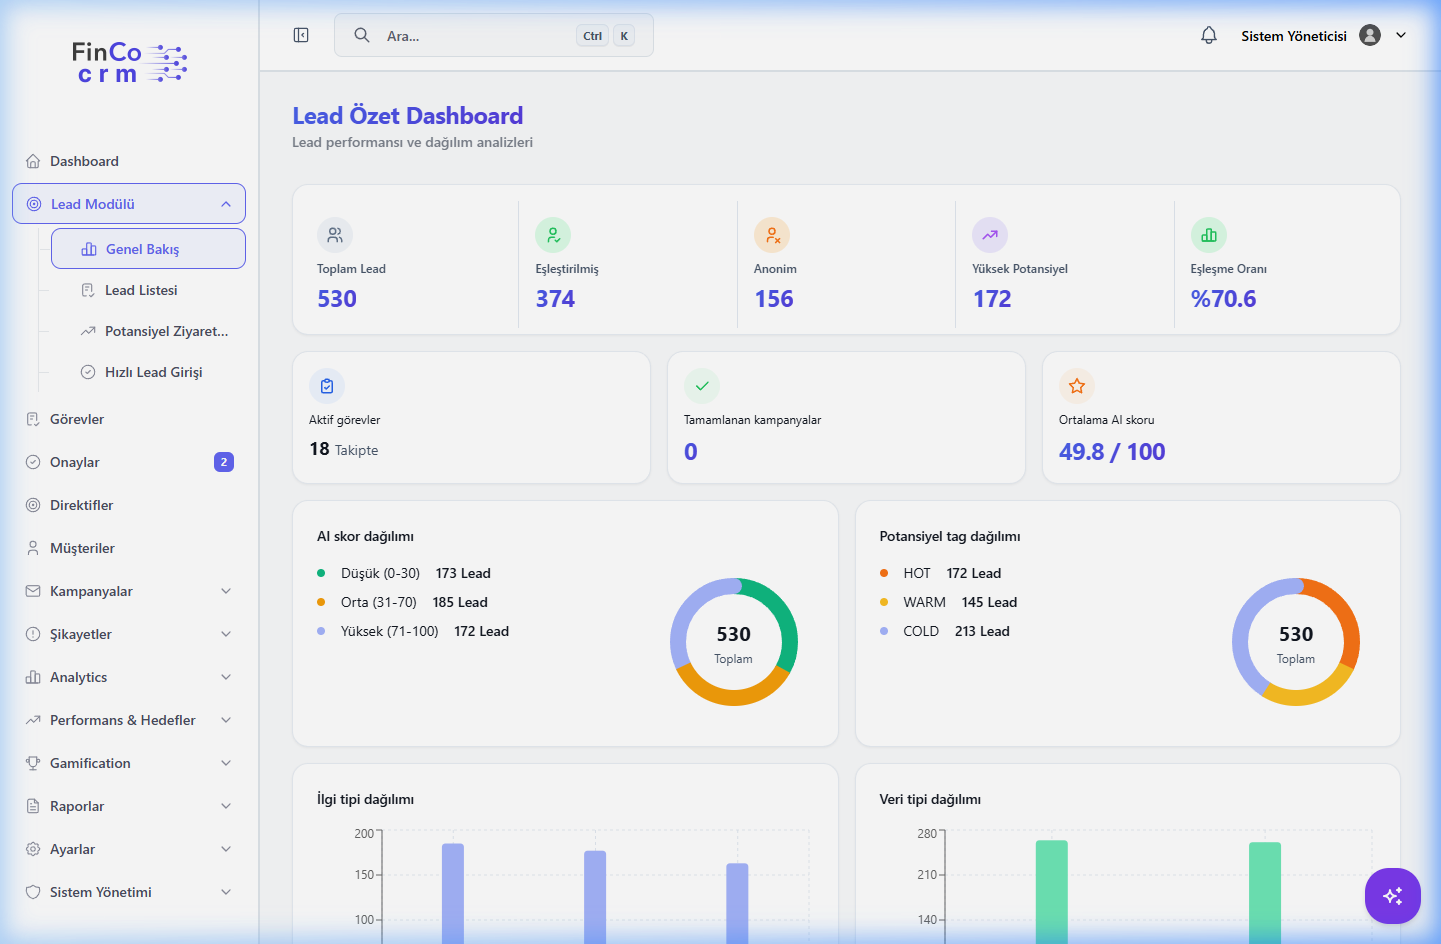Click the '49.8 / 100' AI score value
Viewport: 1441px width, 944px height.
[1112, 452]
